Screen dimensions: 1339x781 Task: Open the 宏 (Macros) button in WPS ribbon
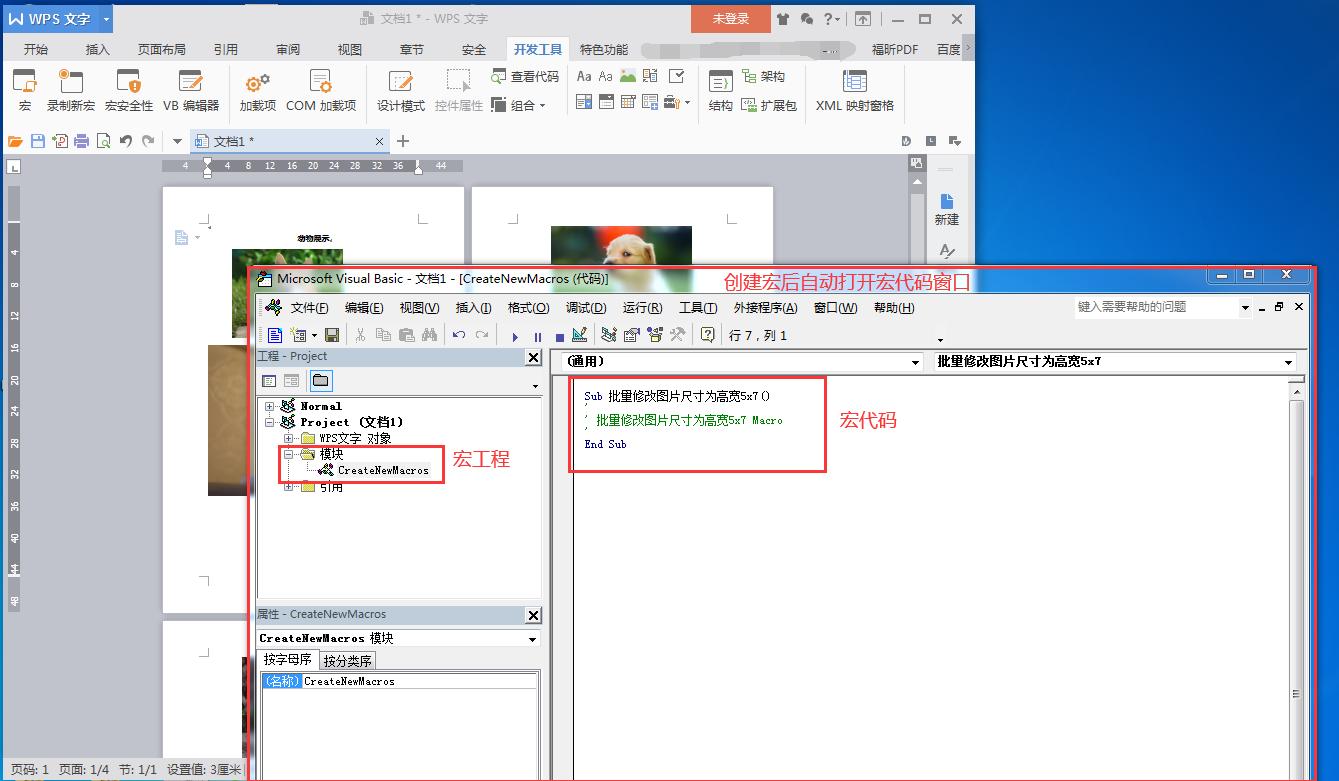click(24, 90)
